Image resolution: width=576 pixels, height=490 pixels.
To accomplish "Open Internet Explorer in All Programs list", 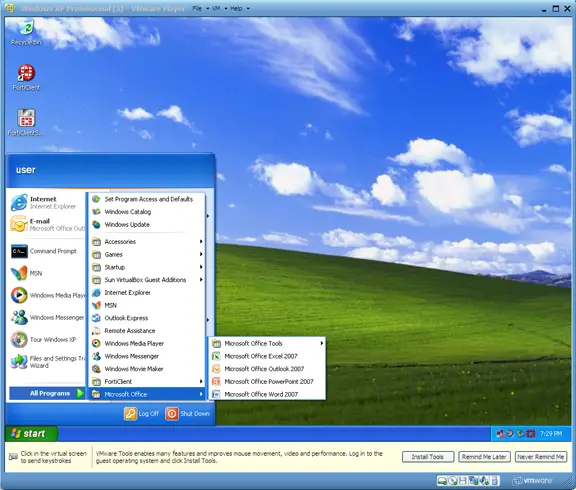I will click(x=147, y=292).
